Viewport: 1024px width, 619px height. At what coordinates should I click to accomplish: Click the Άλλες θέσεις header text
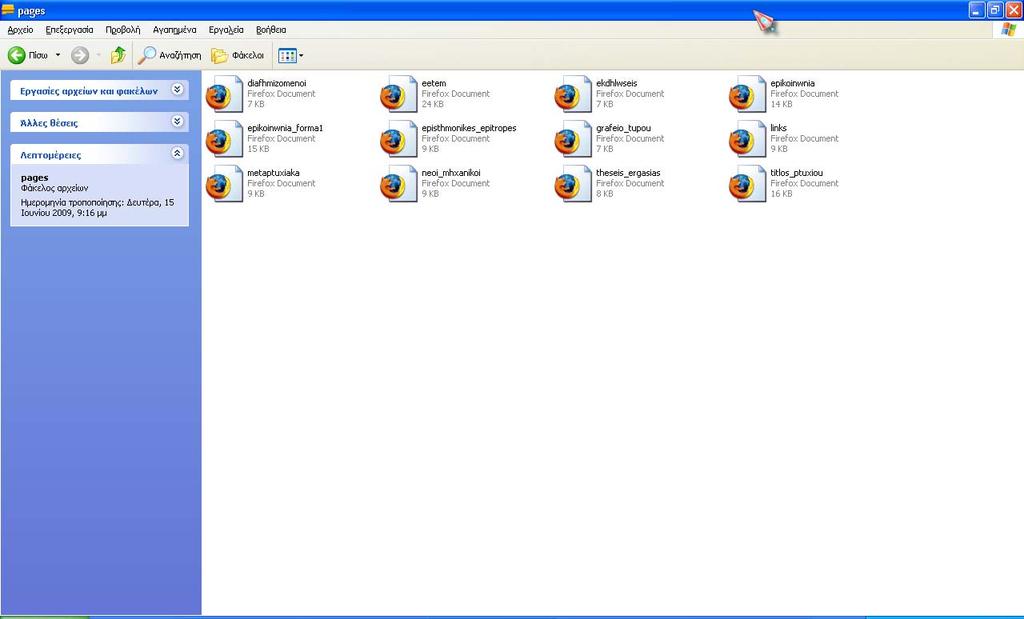tap(49, 123)
